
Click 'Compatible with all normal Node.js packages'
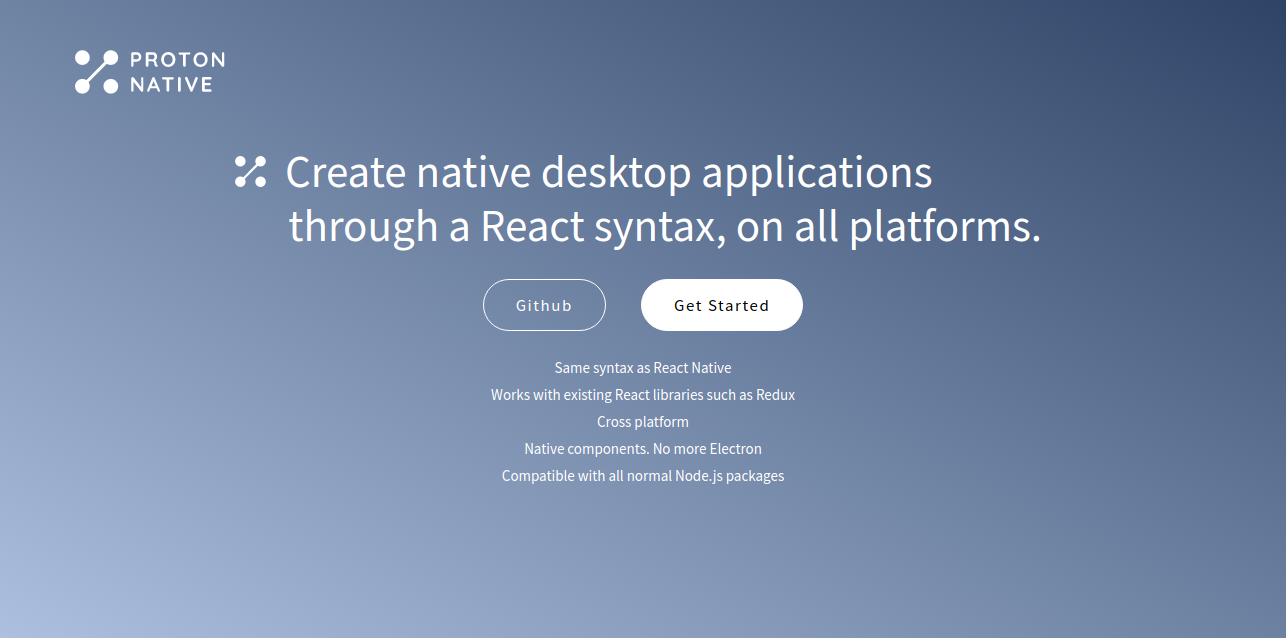tap(643, 476)
